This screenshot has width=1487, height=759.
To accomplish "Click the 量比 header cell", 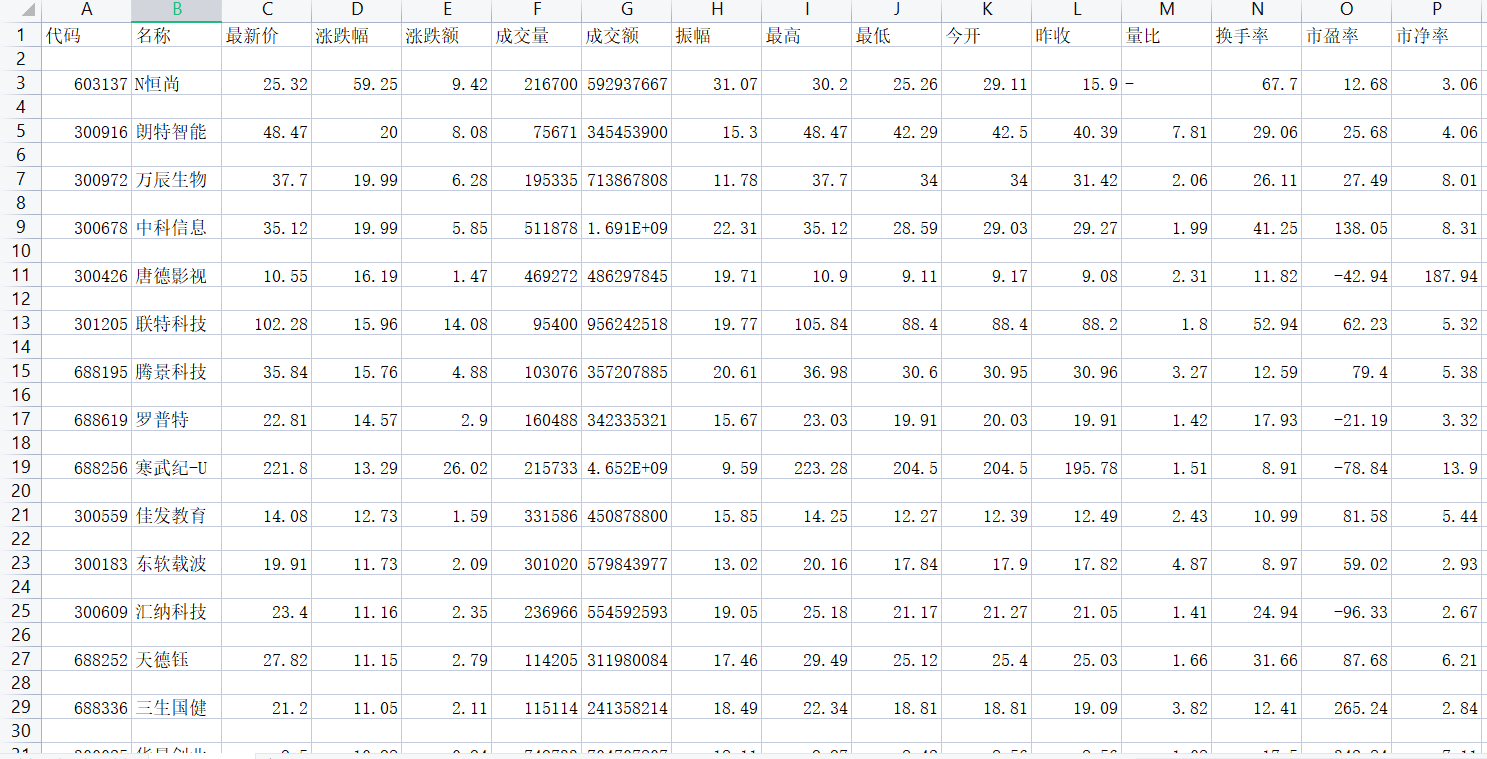I will point(1167,35).
